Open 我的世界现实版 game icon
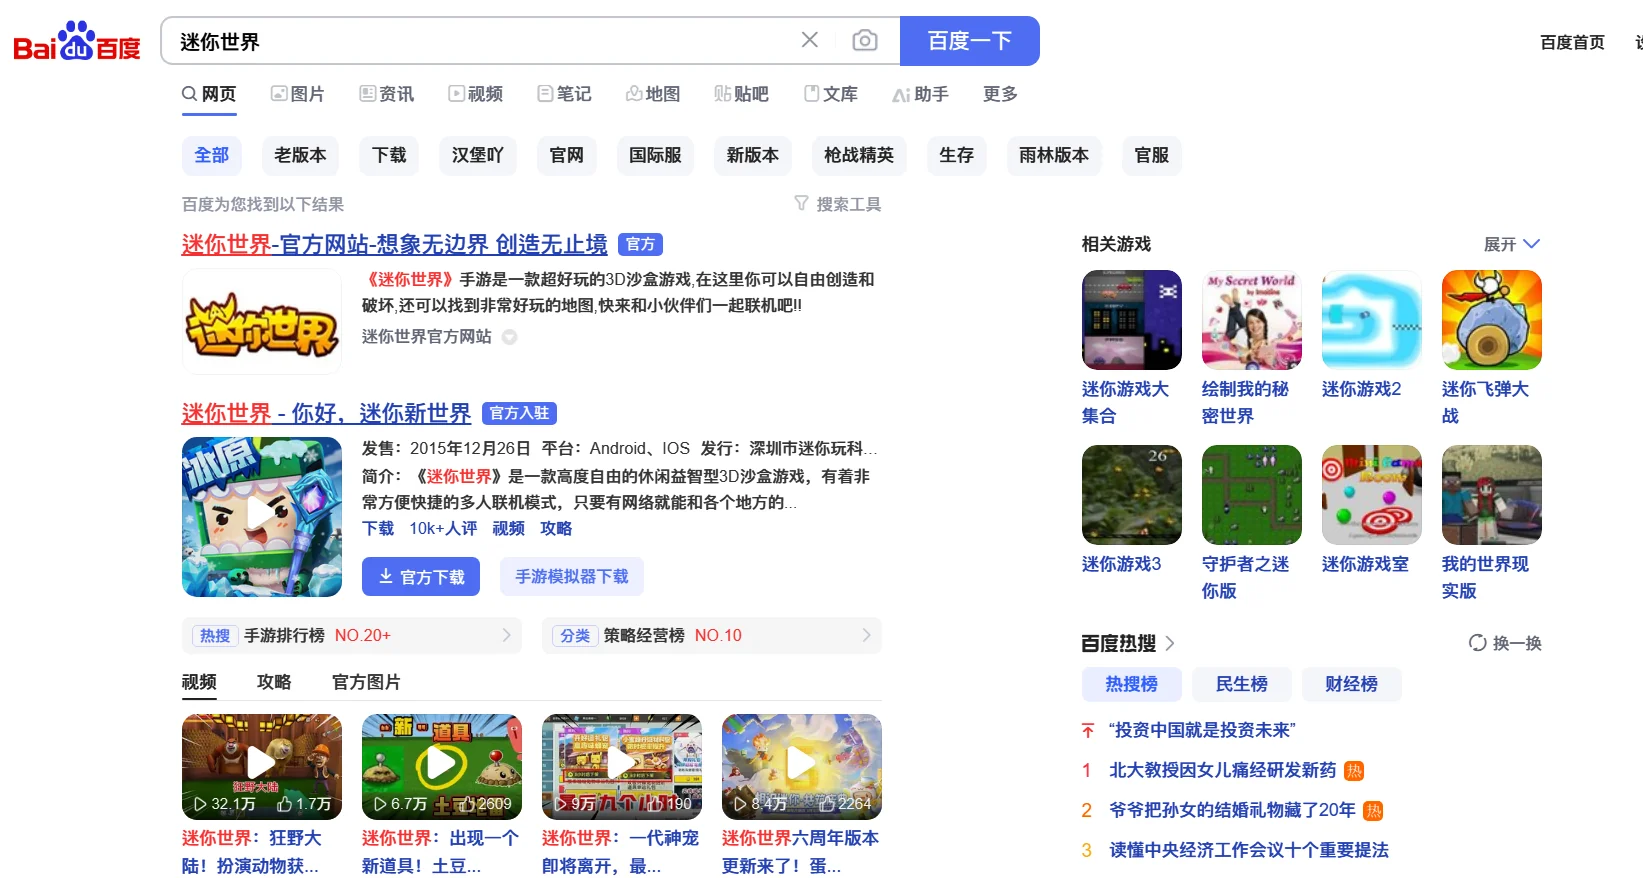 [1492, 495]
